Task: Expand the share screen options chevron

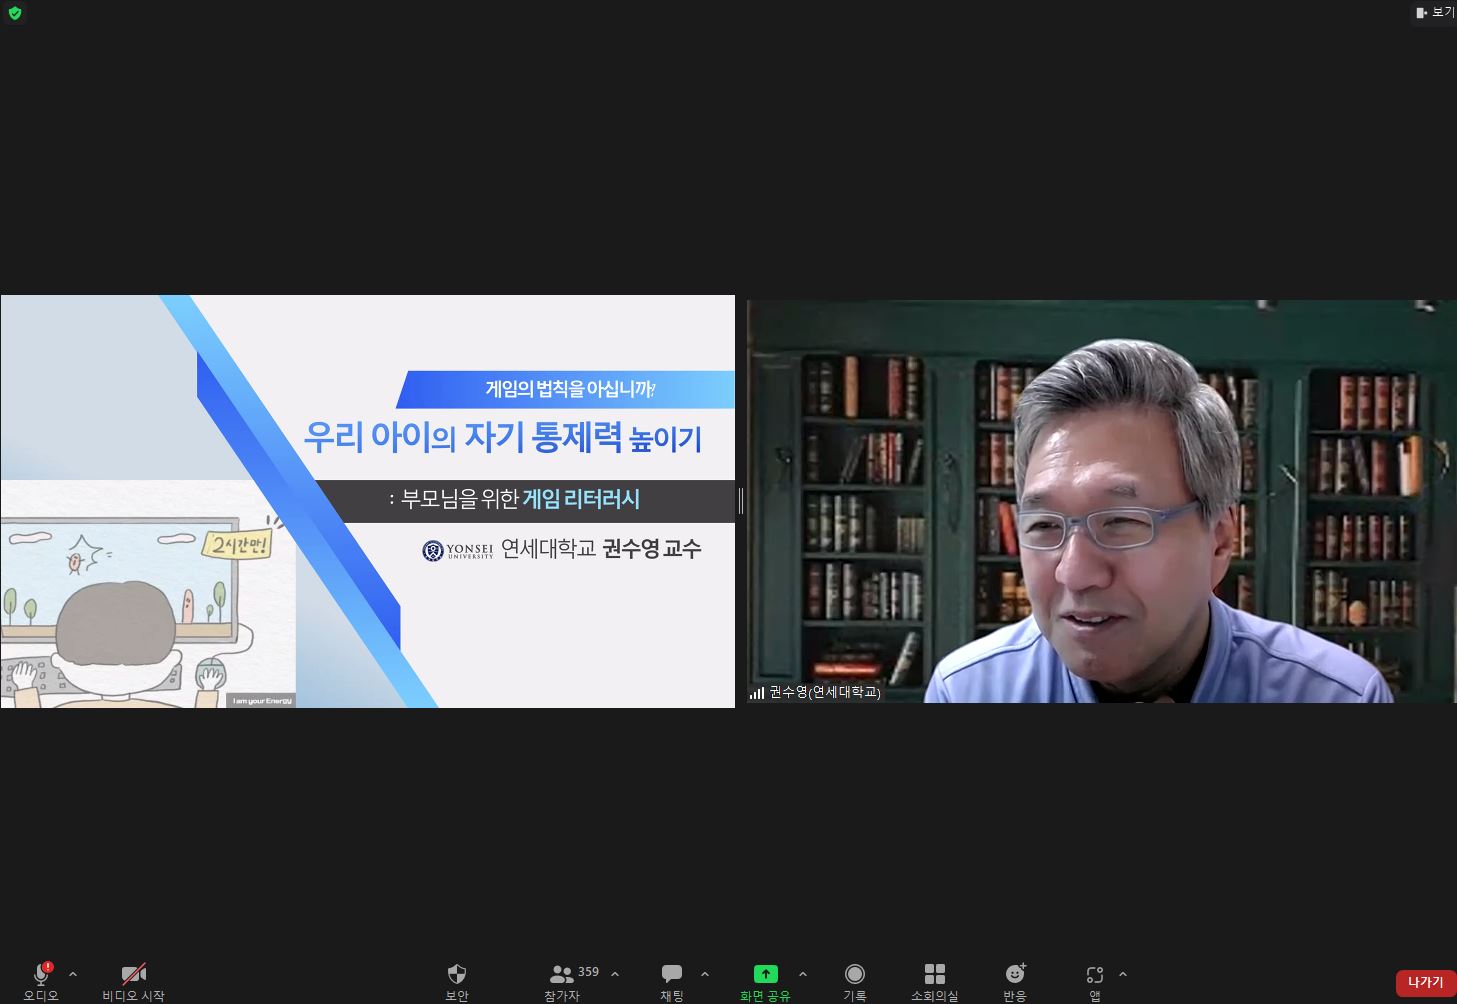Action: click(803, 974)
